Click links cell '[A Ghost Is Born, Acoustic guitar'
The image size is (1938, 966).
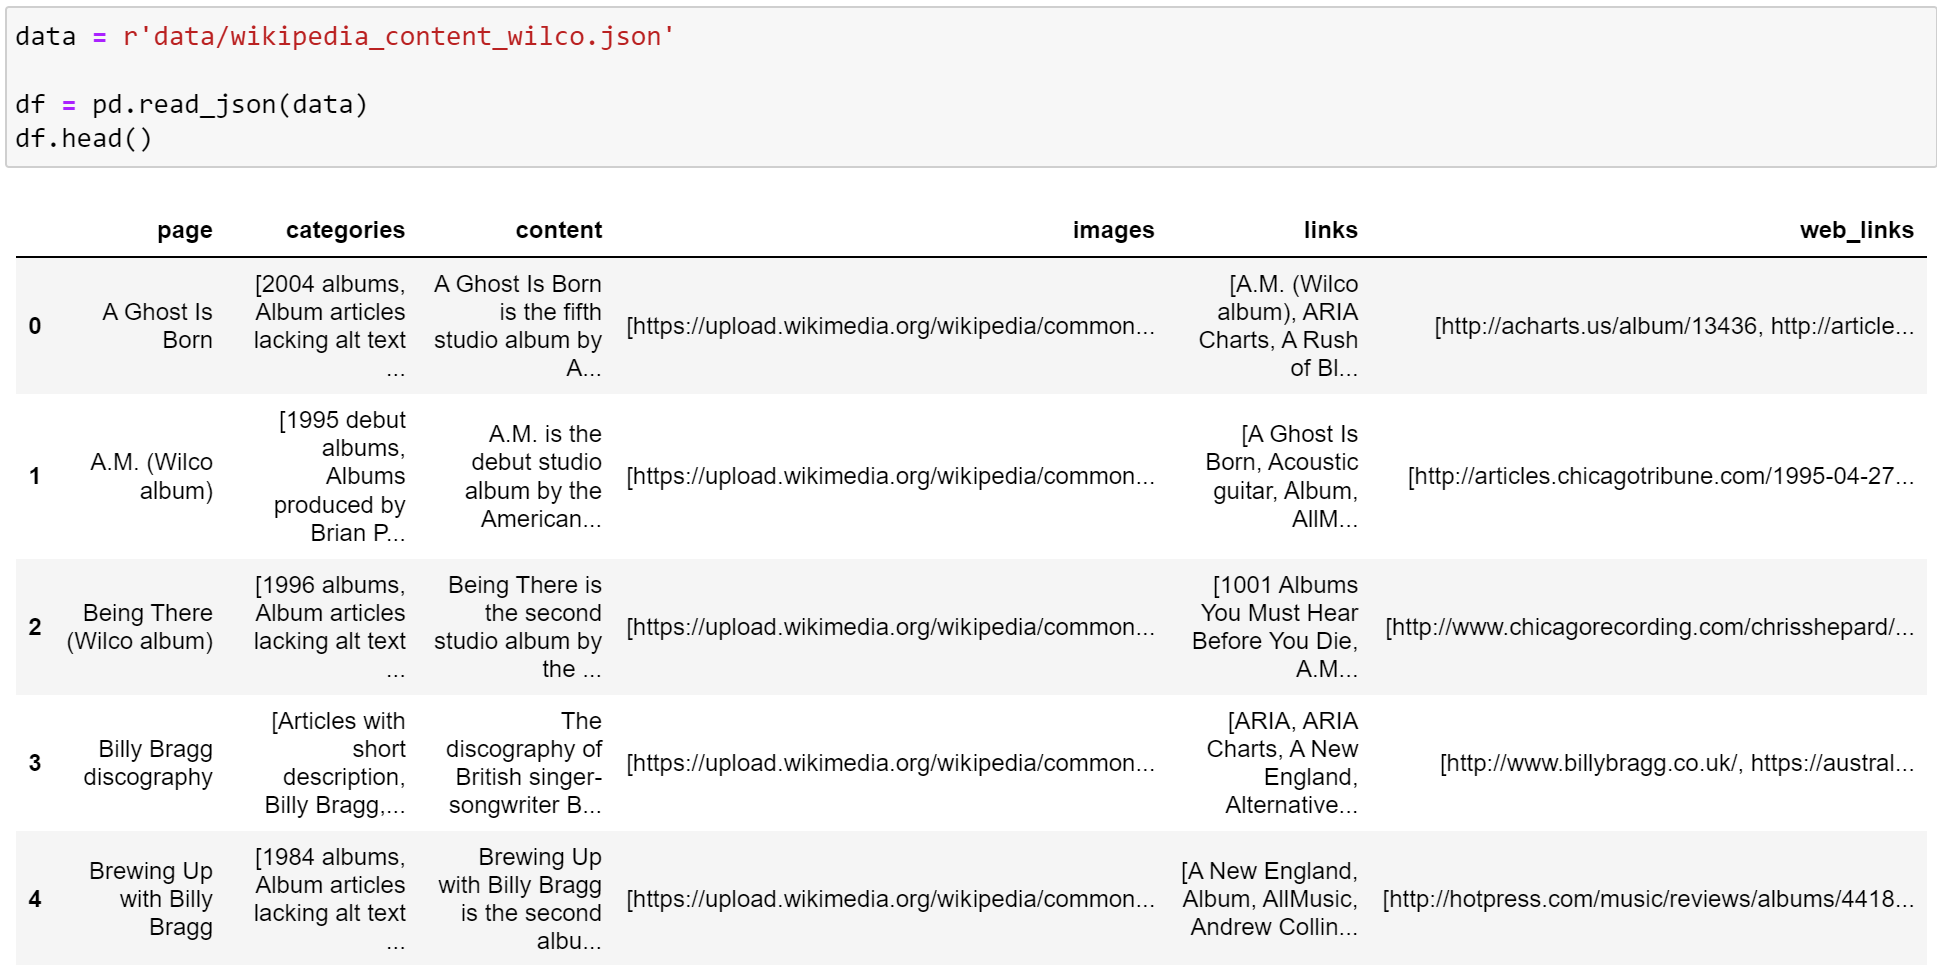pyautogui.click(x=1281, y=476)
